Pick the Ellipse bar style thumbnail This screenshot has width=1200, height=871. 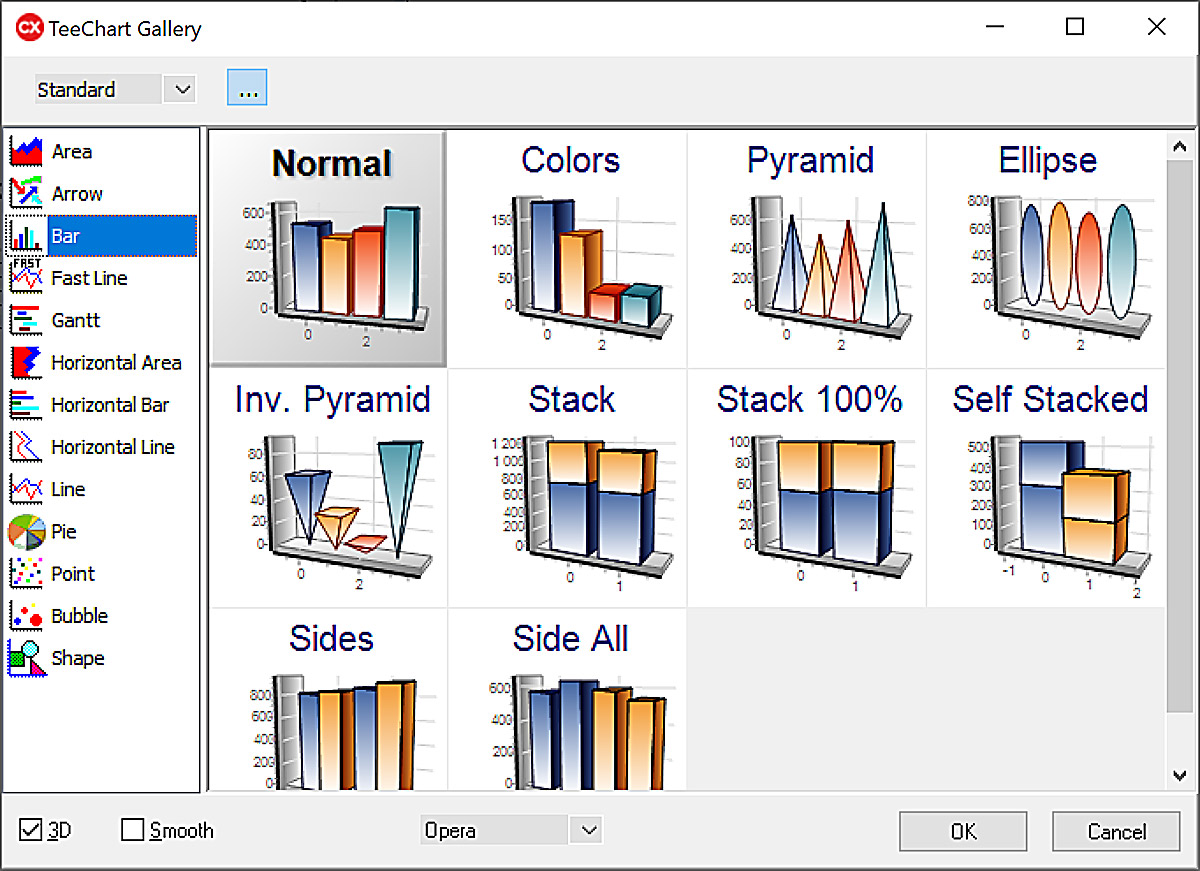point(1047,249)
